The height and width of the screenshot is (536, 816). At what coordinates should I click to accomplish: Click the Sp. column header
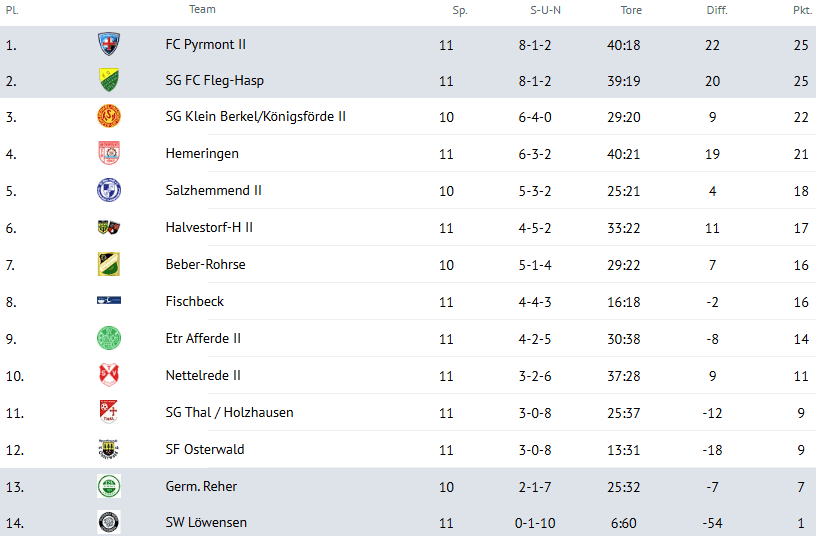pos(459,11)
